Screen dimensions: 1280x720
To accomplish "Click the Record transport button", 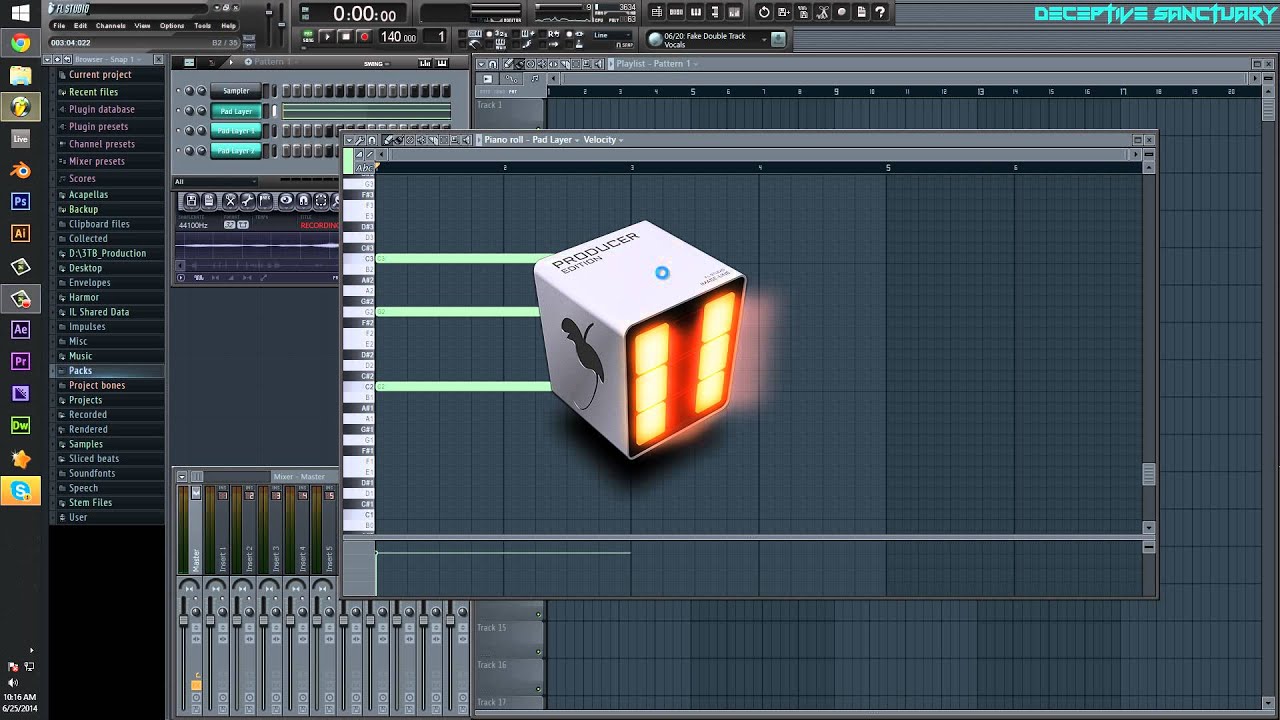I will tap(364, 36).
